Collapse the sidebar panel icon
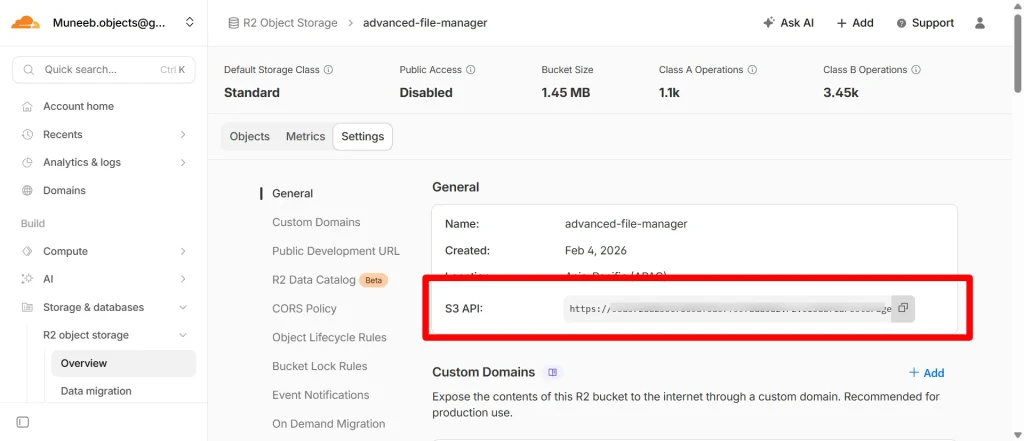 (23, 422)
